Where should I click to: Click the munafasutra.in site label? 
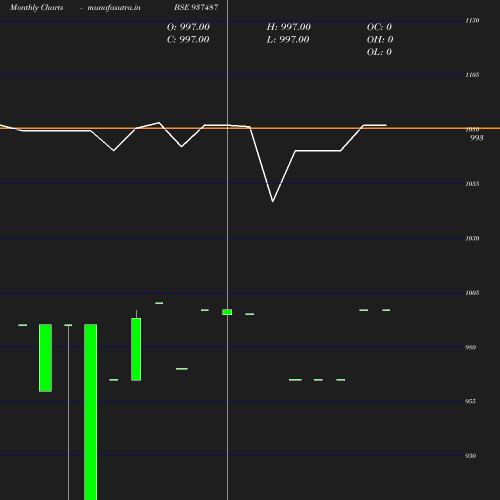click(x=114, y=8)
